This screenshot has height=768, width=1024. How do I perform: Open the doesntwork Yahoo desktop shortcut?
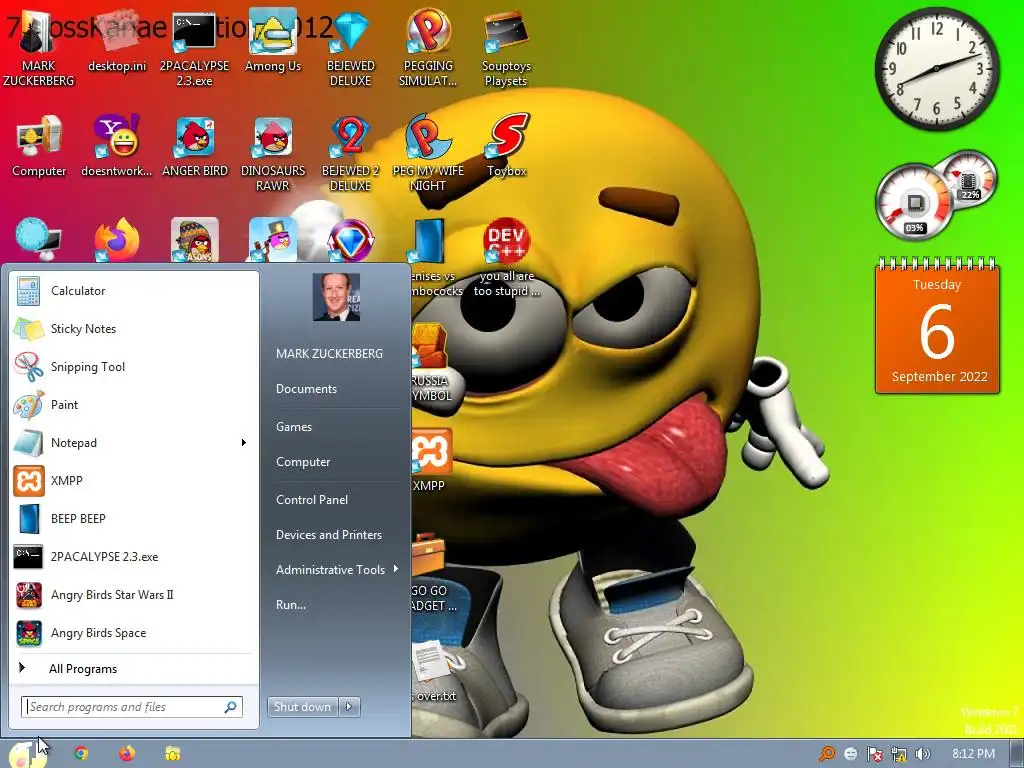click(x=116, y=147)
